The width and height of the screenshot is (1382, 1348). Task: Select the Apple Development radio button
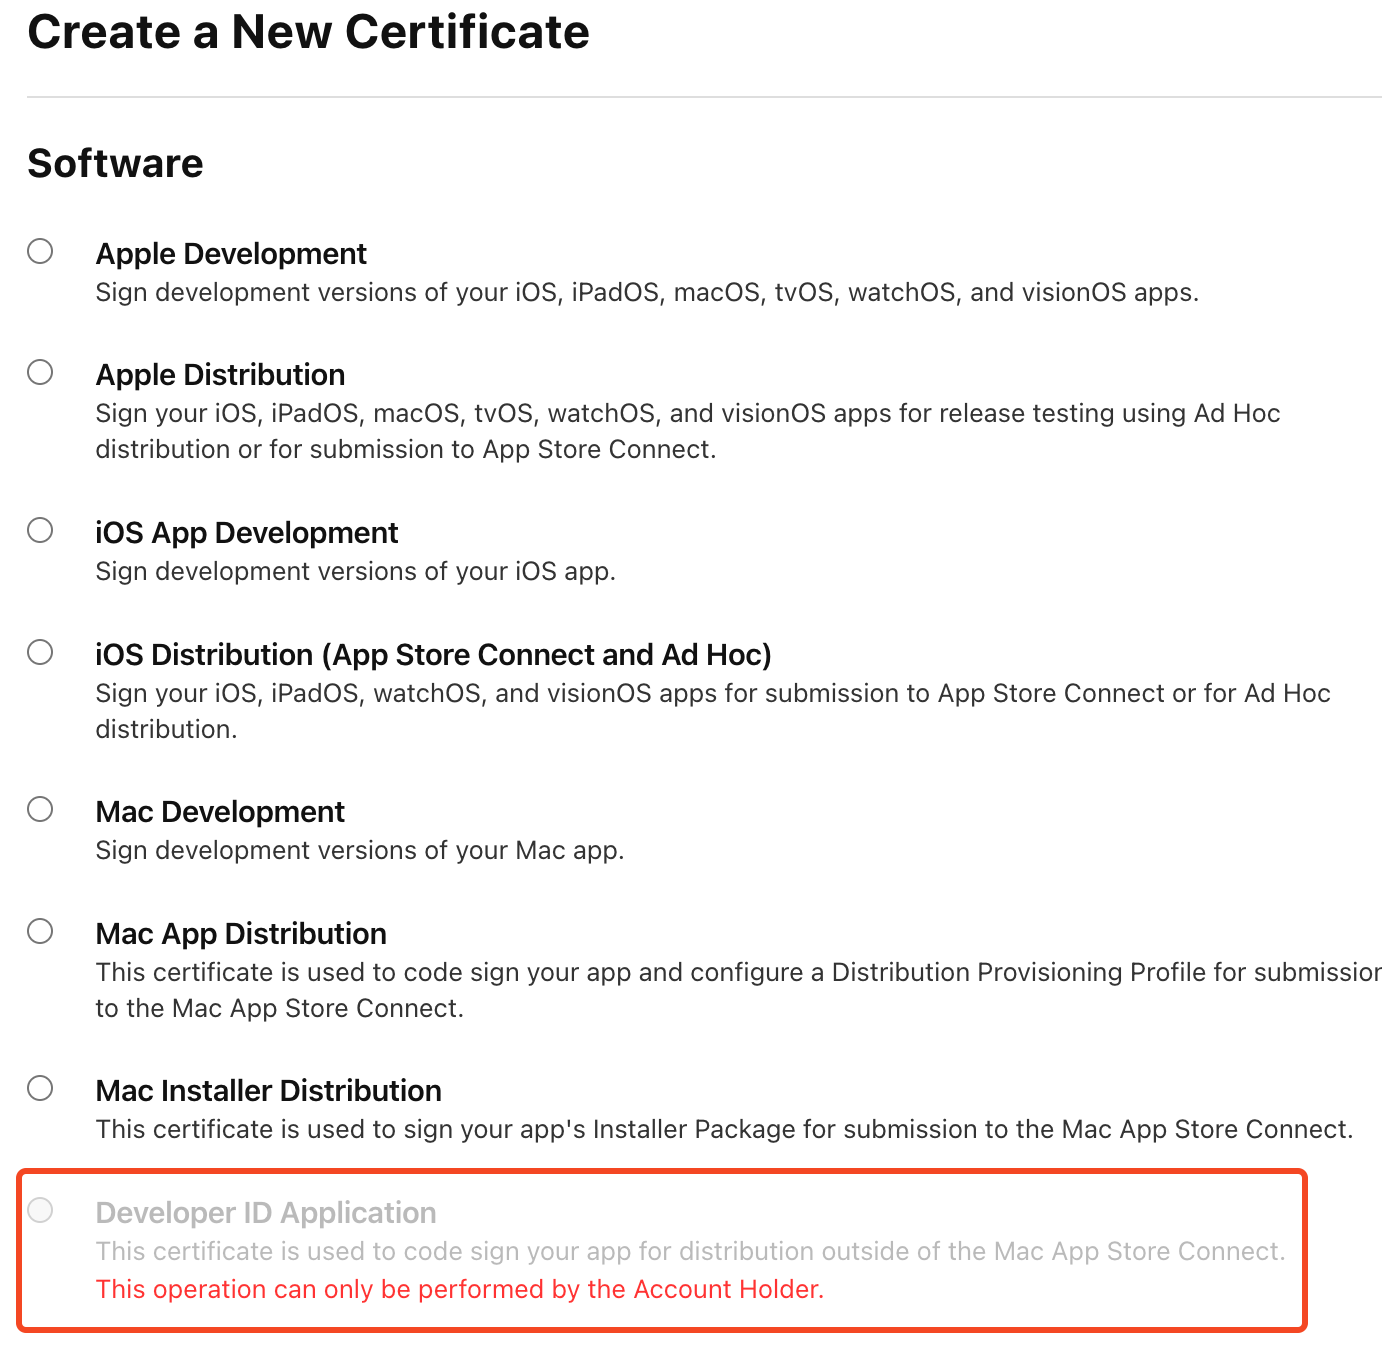point(40,251)
